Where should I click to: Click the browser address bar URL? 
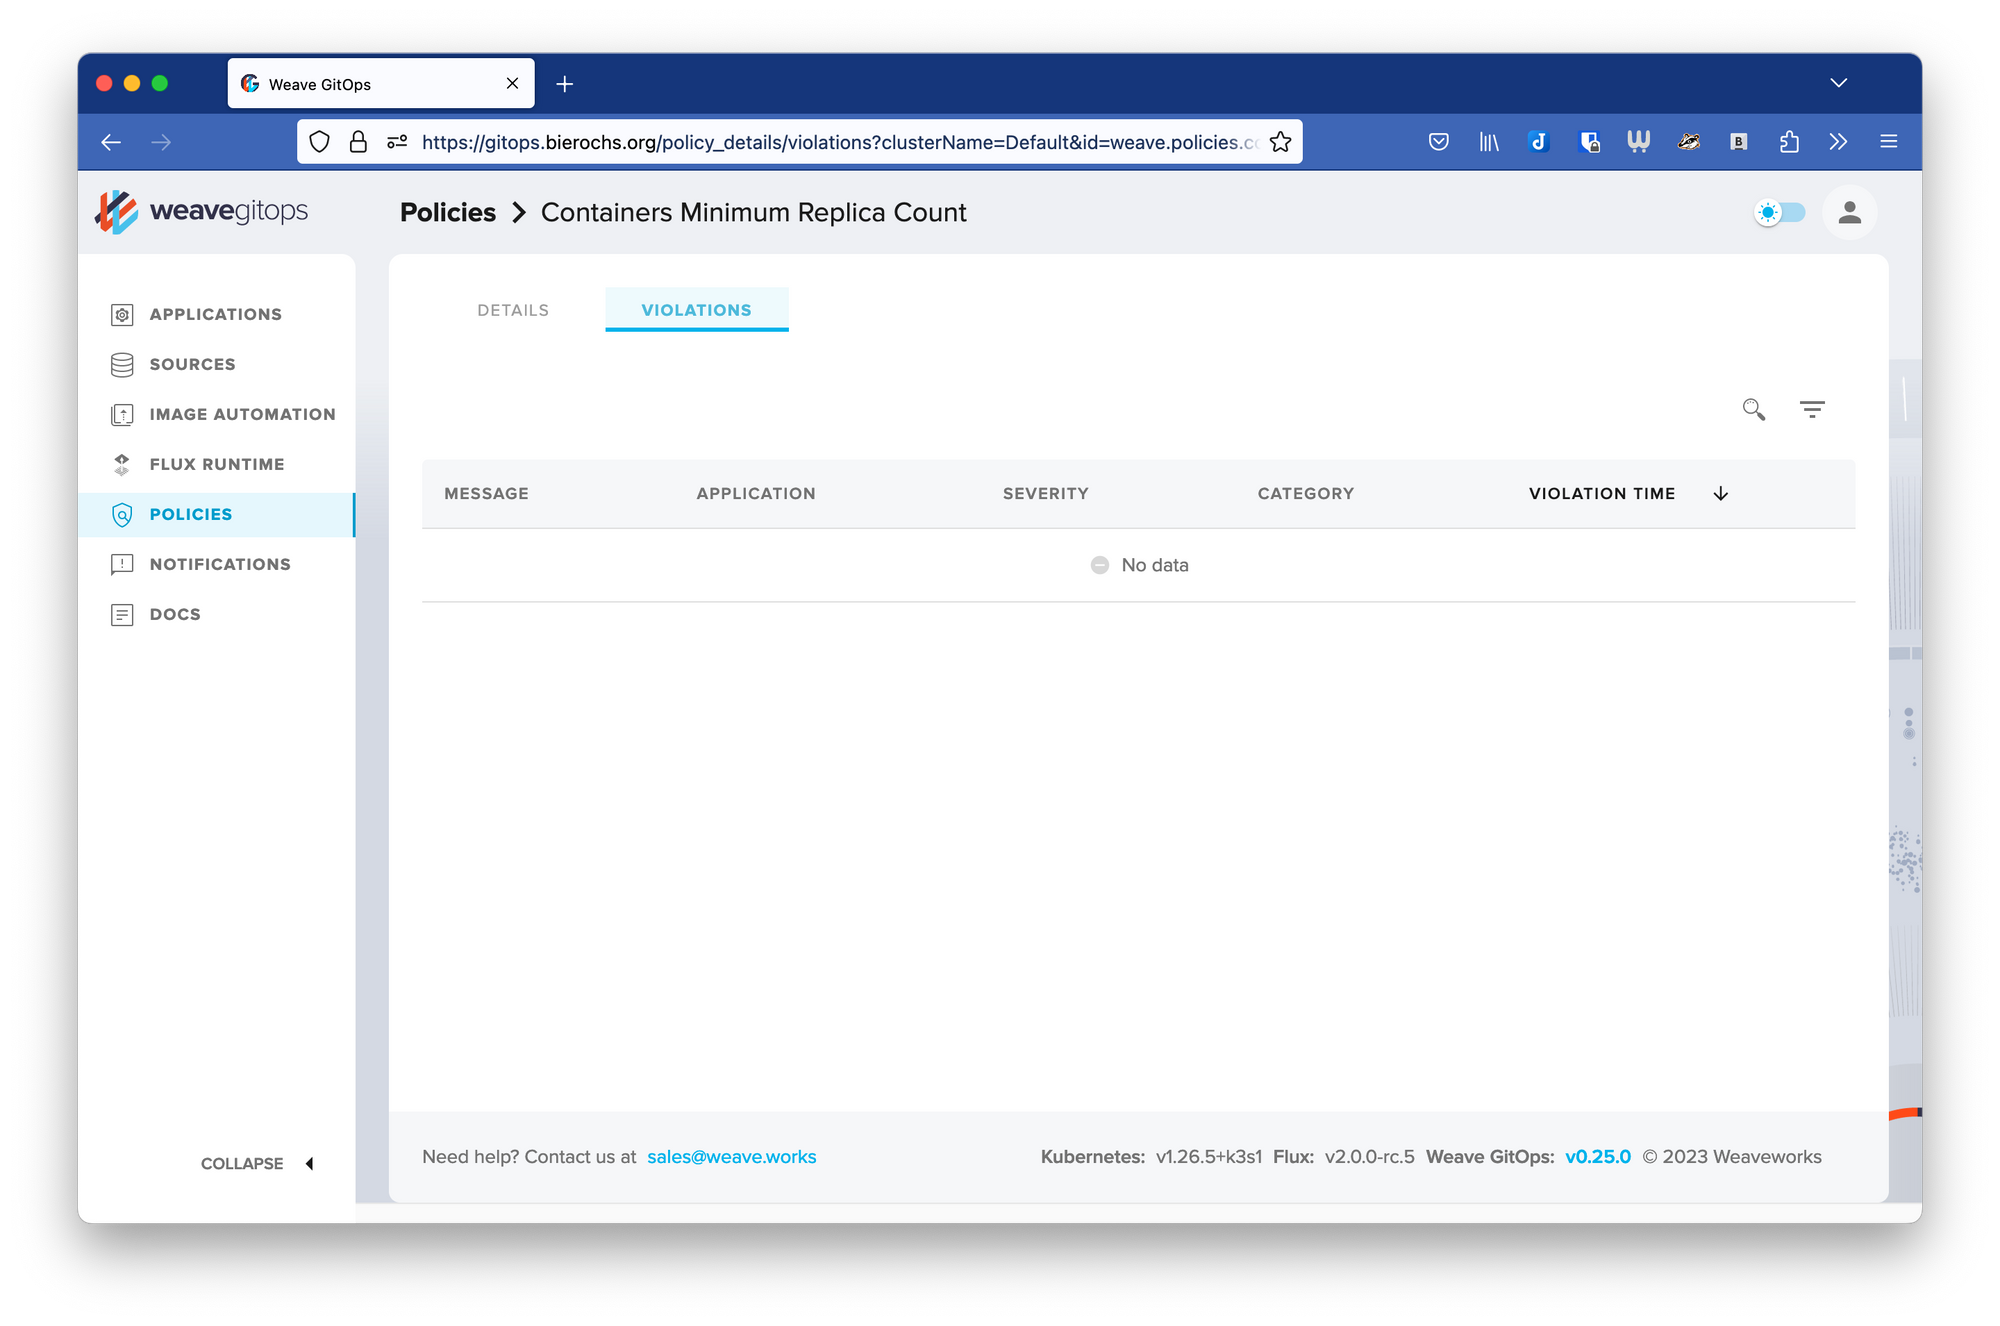[x=840, y=142]
